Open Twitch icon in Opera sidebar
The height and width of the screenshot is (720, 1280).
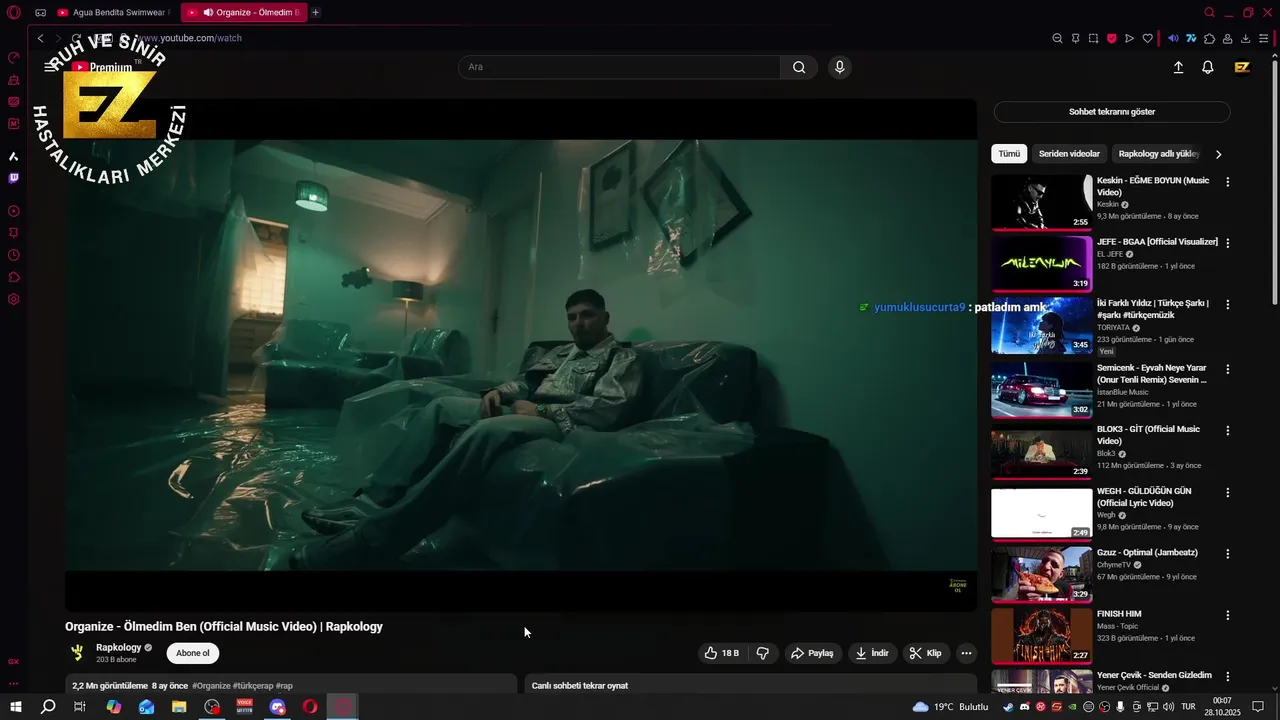(13, 178)
